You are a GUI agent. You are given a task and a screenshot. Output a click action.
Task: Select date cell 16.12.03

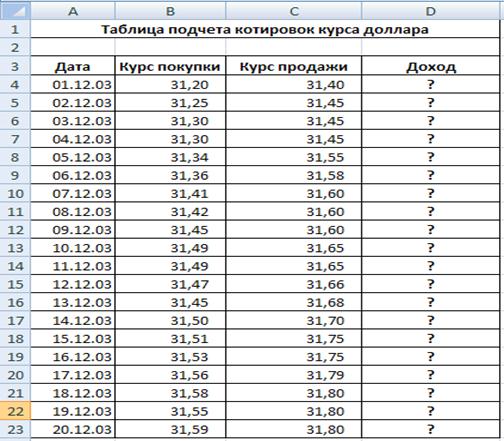pyautogui.click(x=73, y=357)
